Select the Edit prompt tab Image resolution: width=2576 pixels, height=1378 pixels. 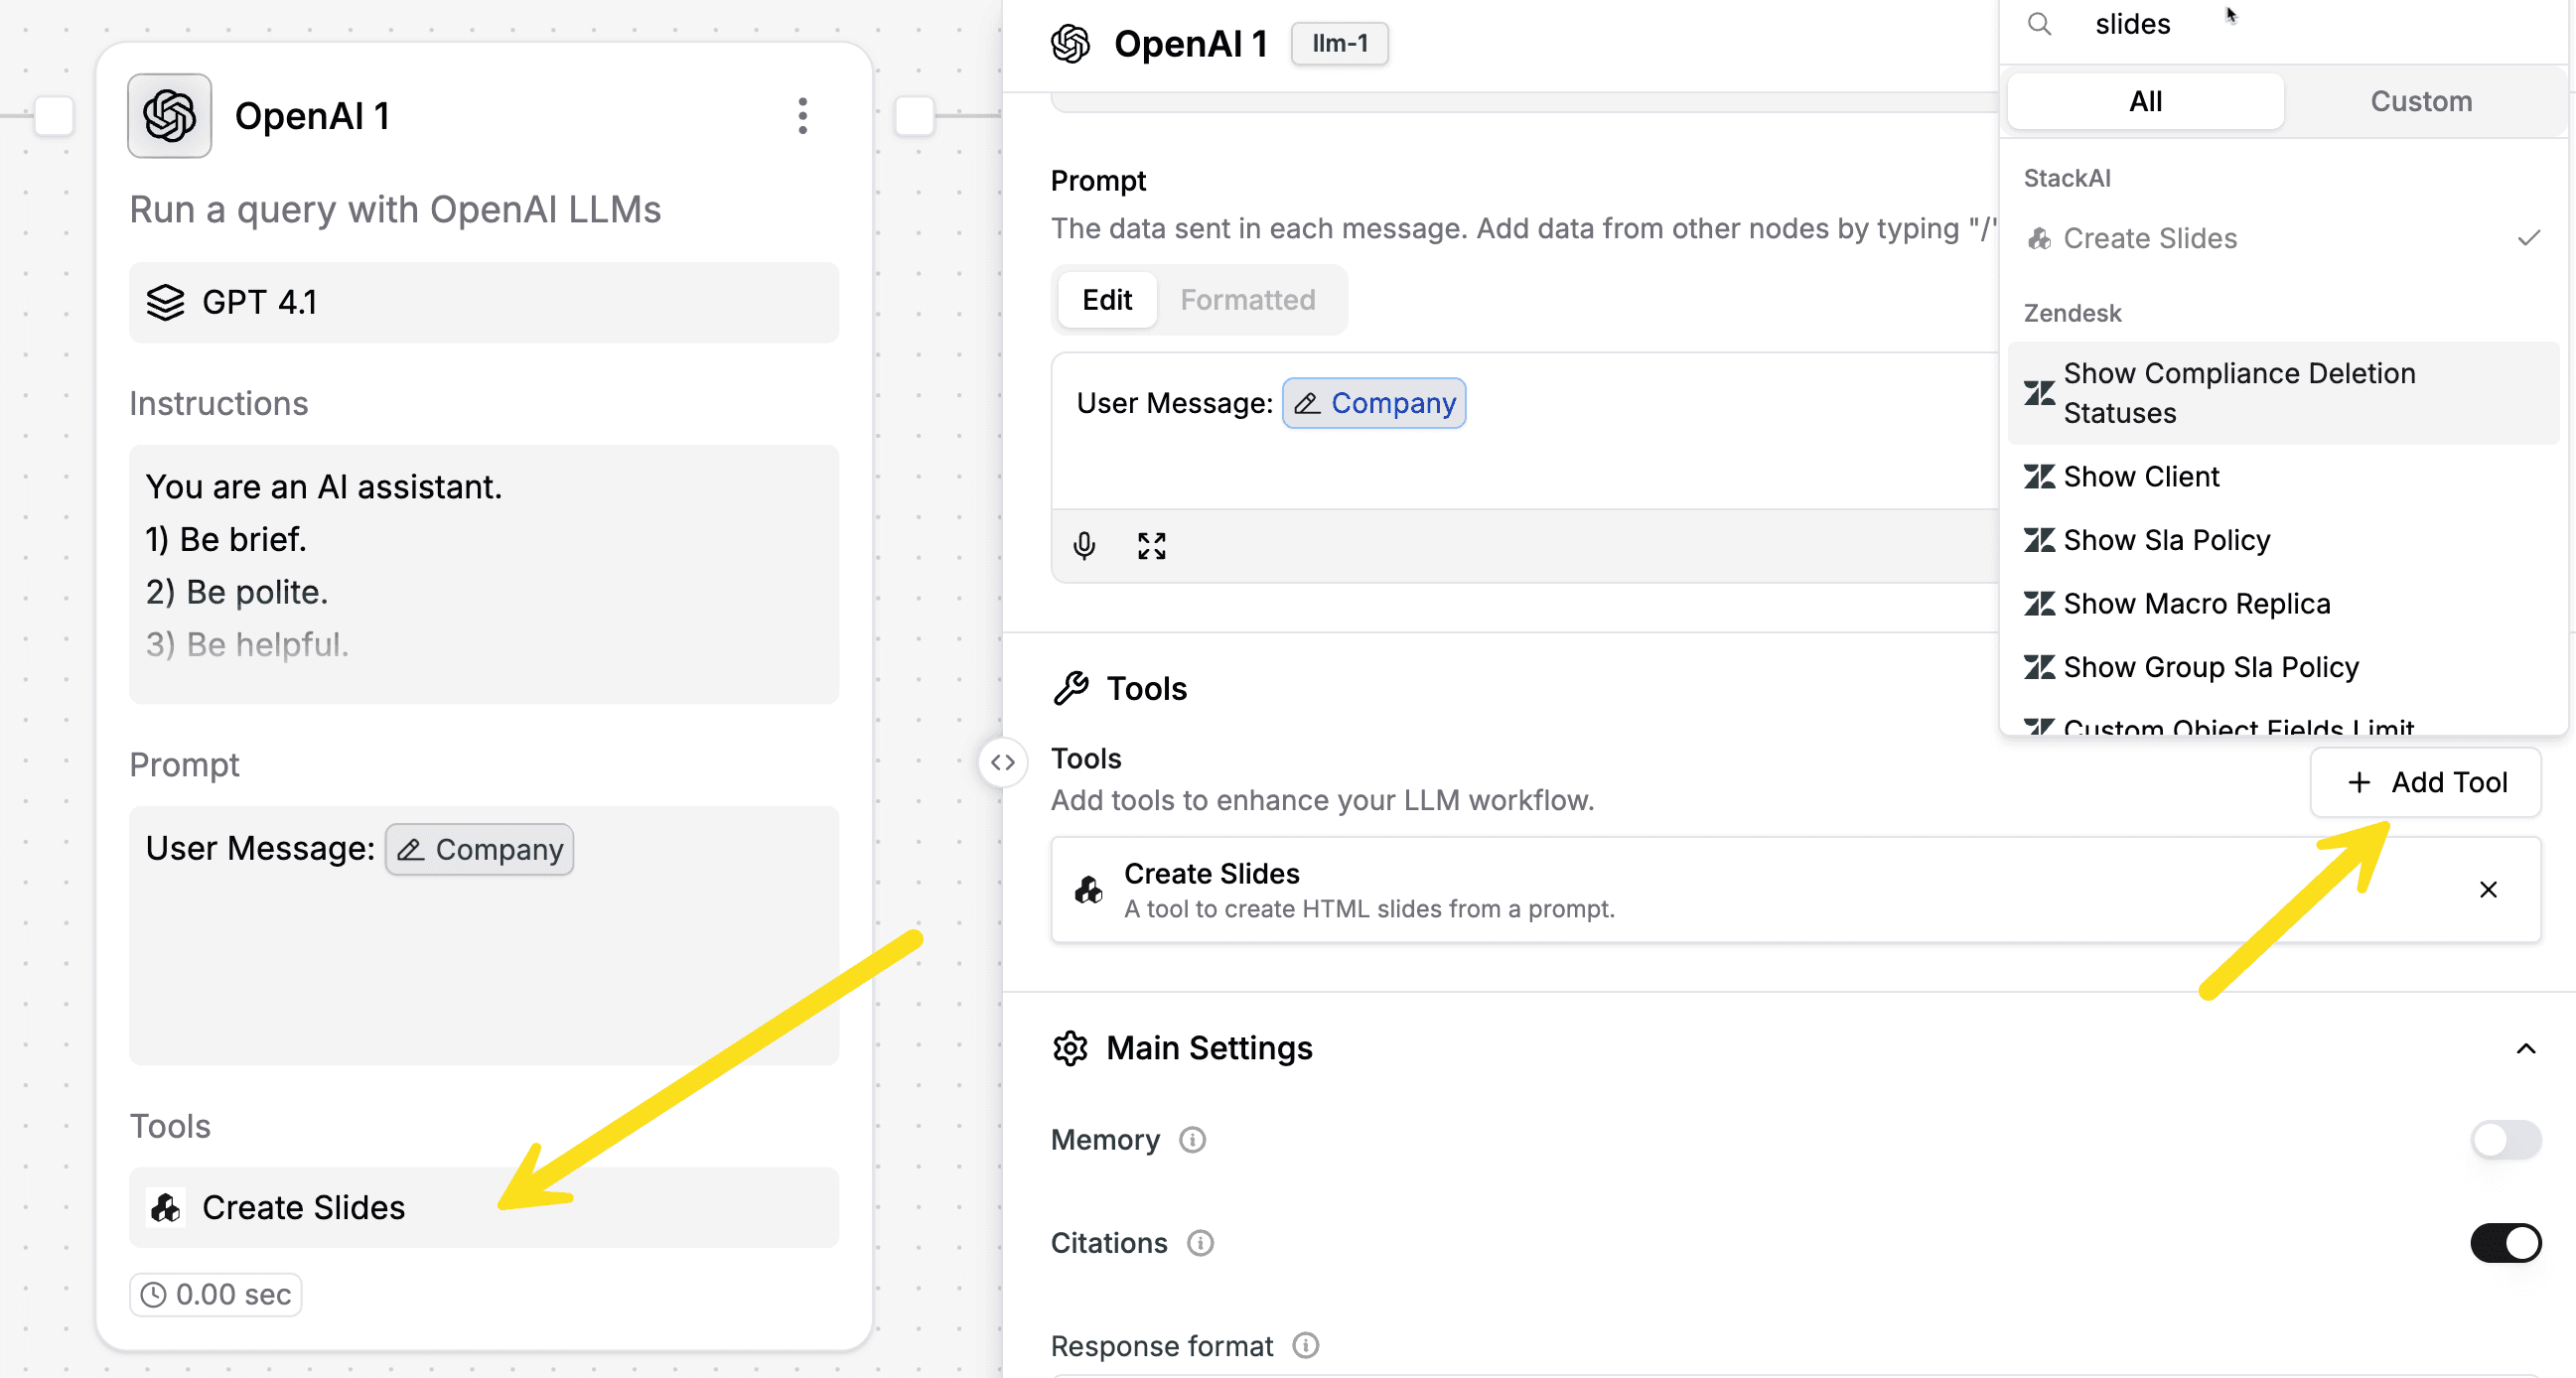tap(1107, 299)
